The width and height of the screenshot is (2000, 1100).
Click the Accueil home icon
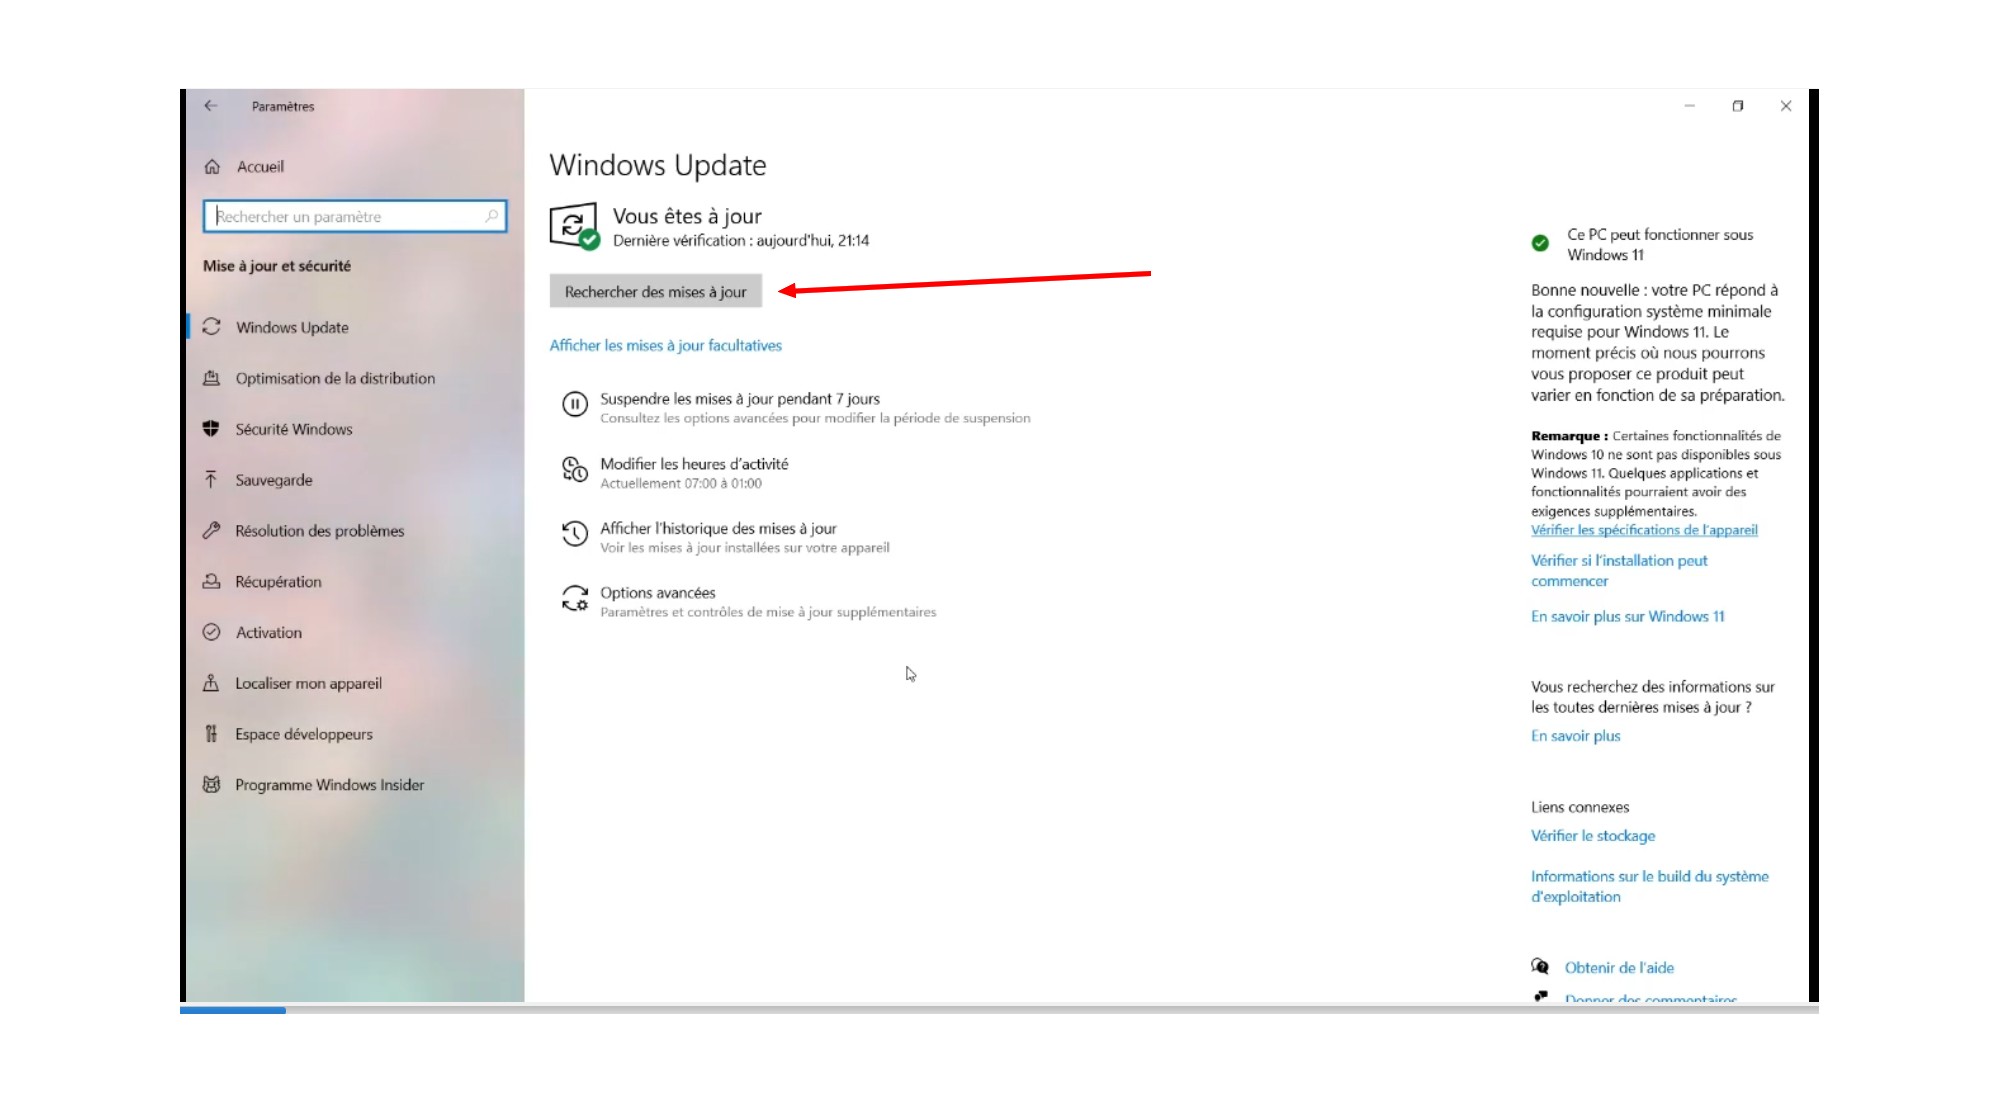click(212, 167)
